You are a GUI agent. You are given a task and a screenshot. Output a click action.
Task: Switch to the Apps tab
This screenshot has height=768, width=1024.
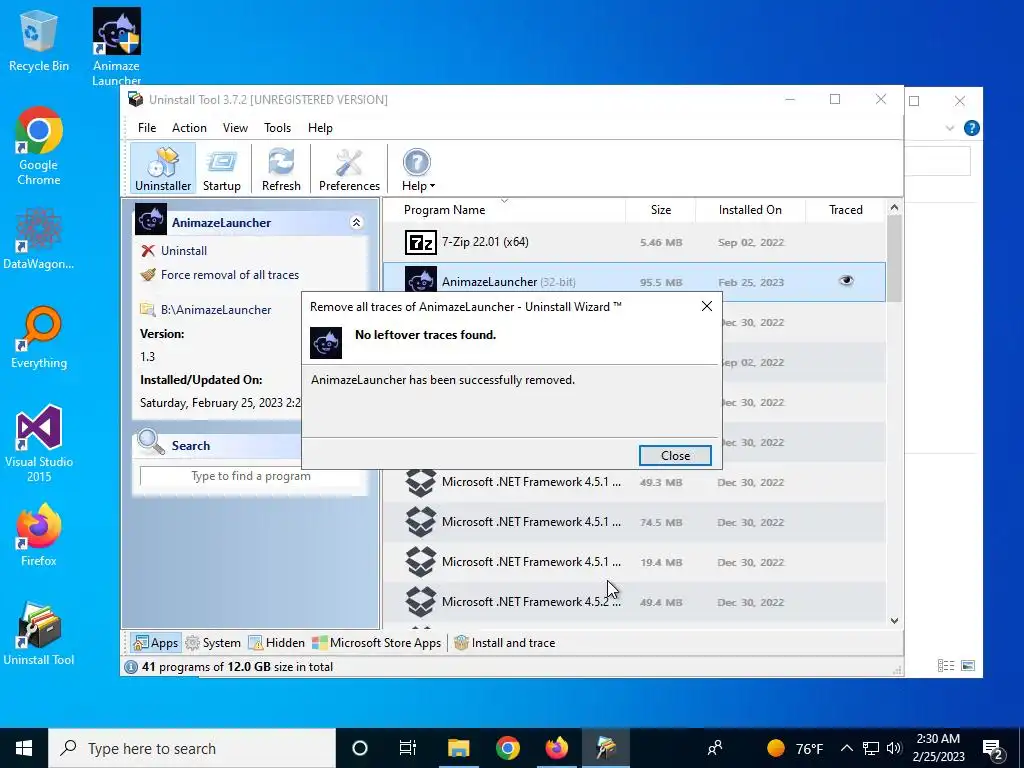pos(155,643)
